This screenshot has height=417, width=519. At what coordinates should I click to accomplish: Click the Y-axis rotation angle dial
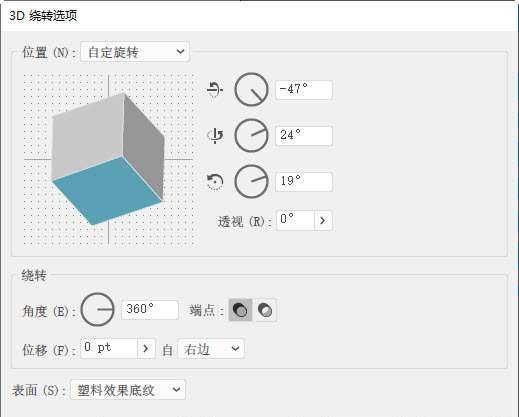pos(251,136)
